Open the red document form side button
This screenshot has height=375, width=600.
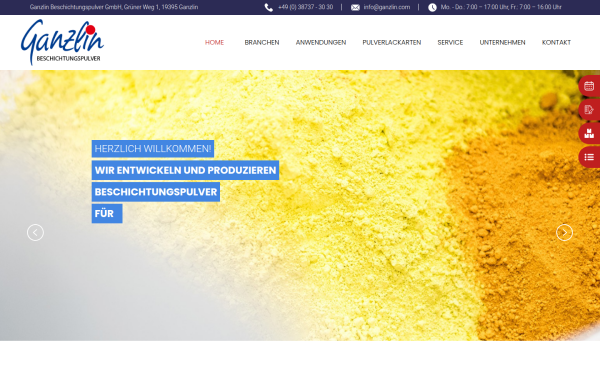click(x=589, y=110)
